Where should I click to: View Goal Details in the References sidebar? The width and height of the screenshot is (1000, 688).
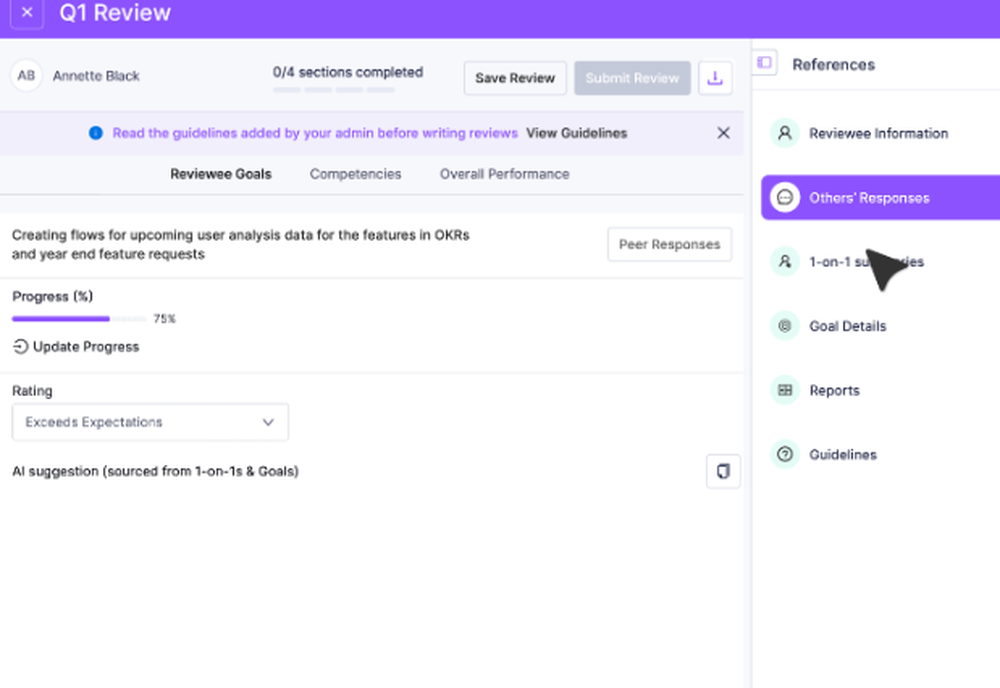846,326
